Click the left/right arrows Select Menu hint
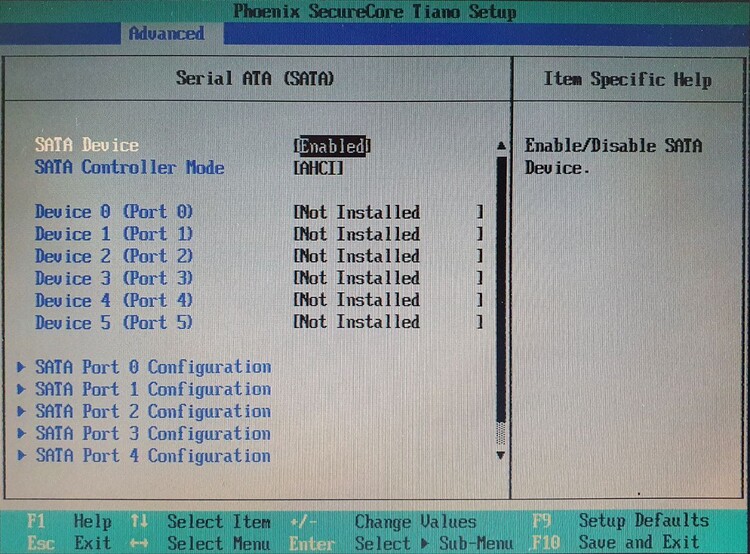 pos(200,543)
